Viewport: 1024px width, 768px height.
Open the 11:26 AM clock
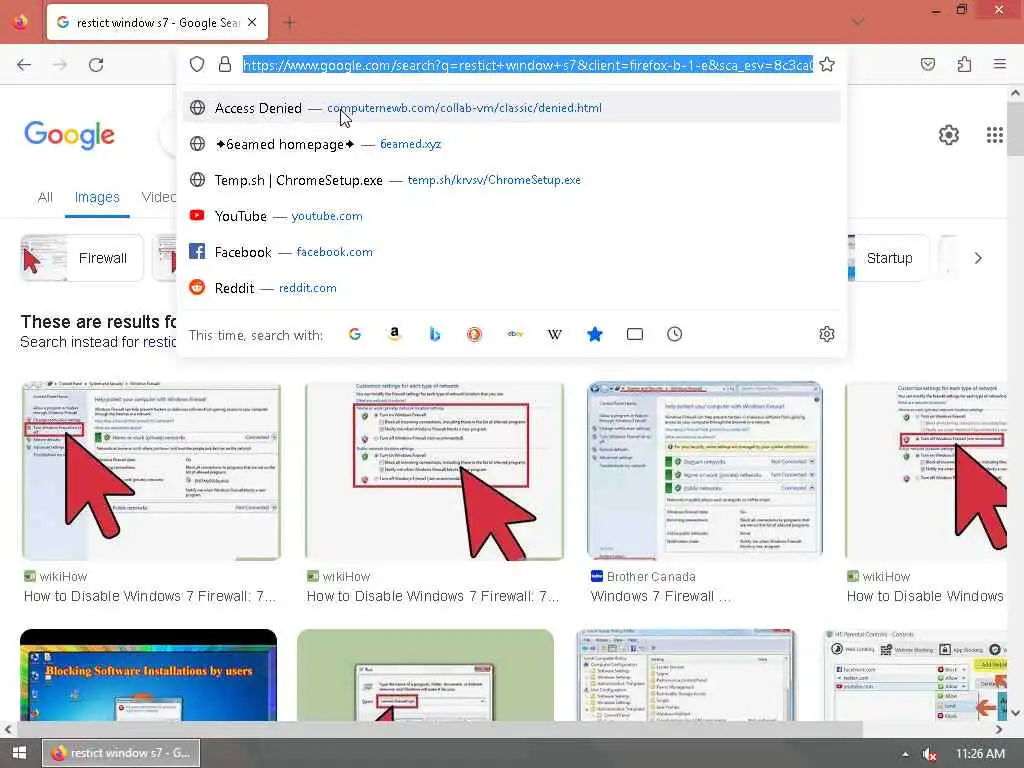[980, 754]
